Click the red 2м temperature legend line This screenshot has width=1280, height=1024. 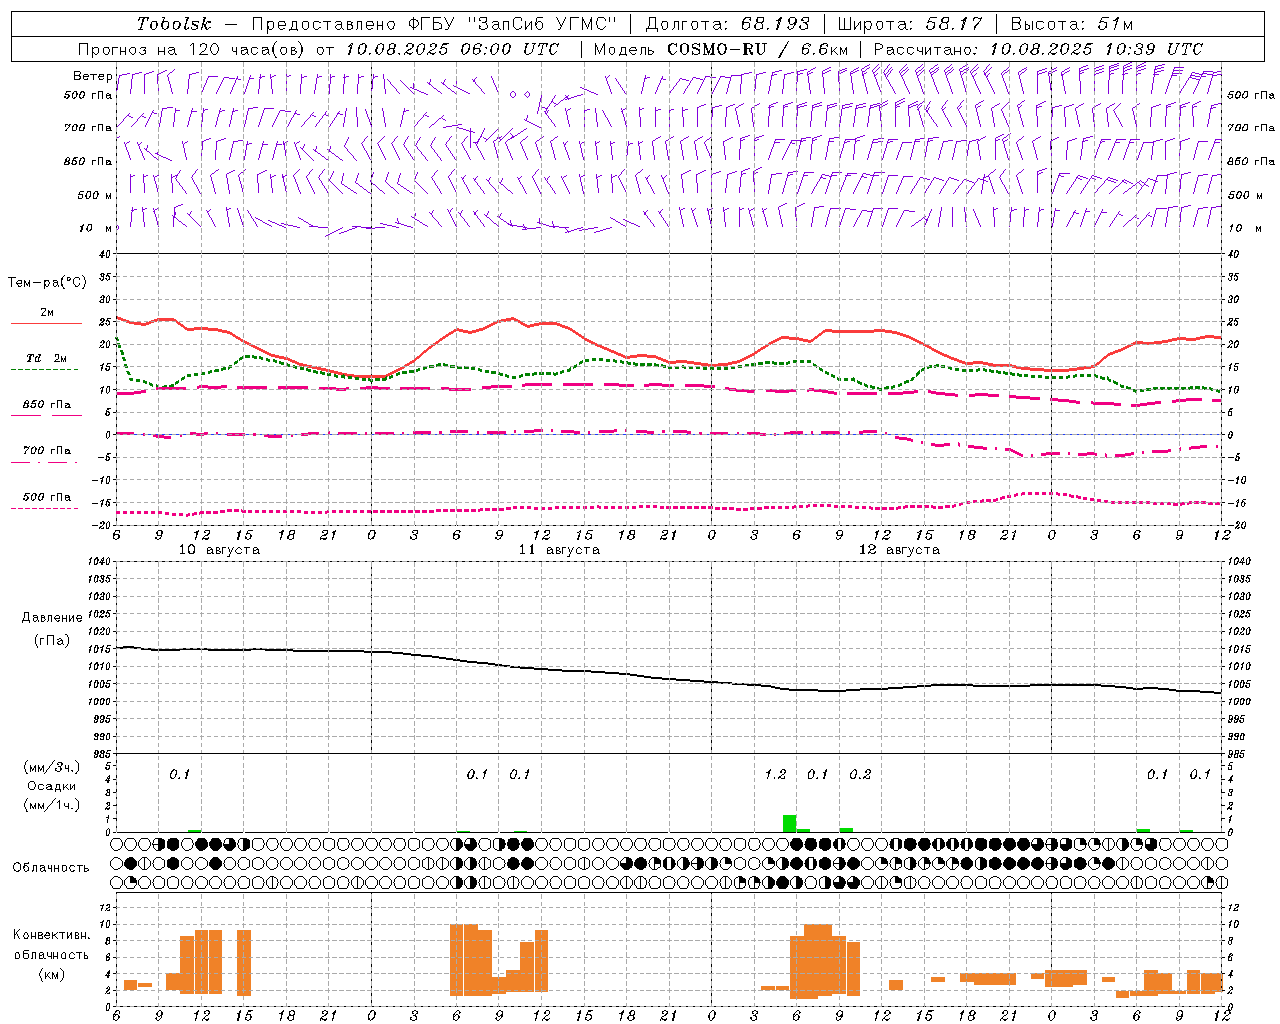[x=46, y=323]
